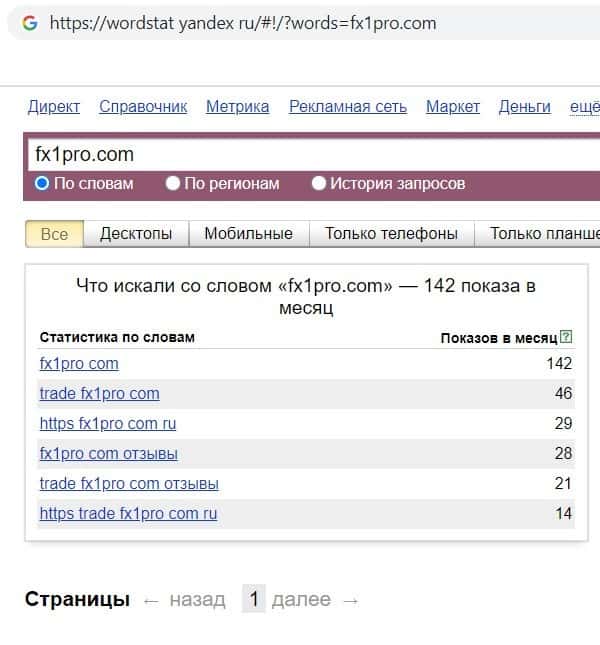This screenshot has height=645, width=600.
Task: Open the 'Директ' top menu link
Action: click(54, 106)
